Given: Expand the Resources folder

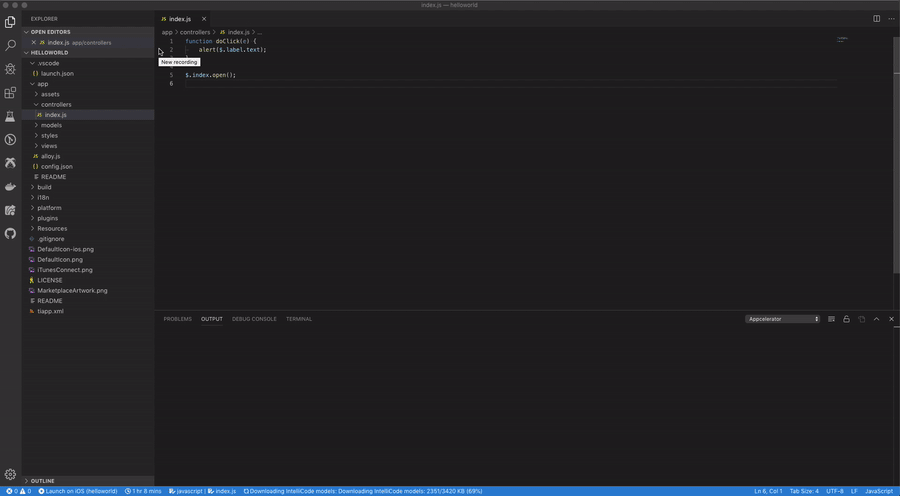Looking at the screenshot, I should [88, 228].
